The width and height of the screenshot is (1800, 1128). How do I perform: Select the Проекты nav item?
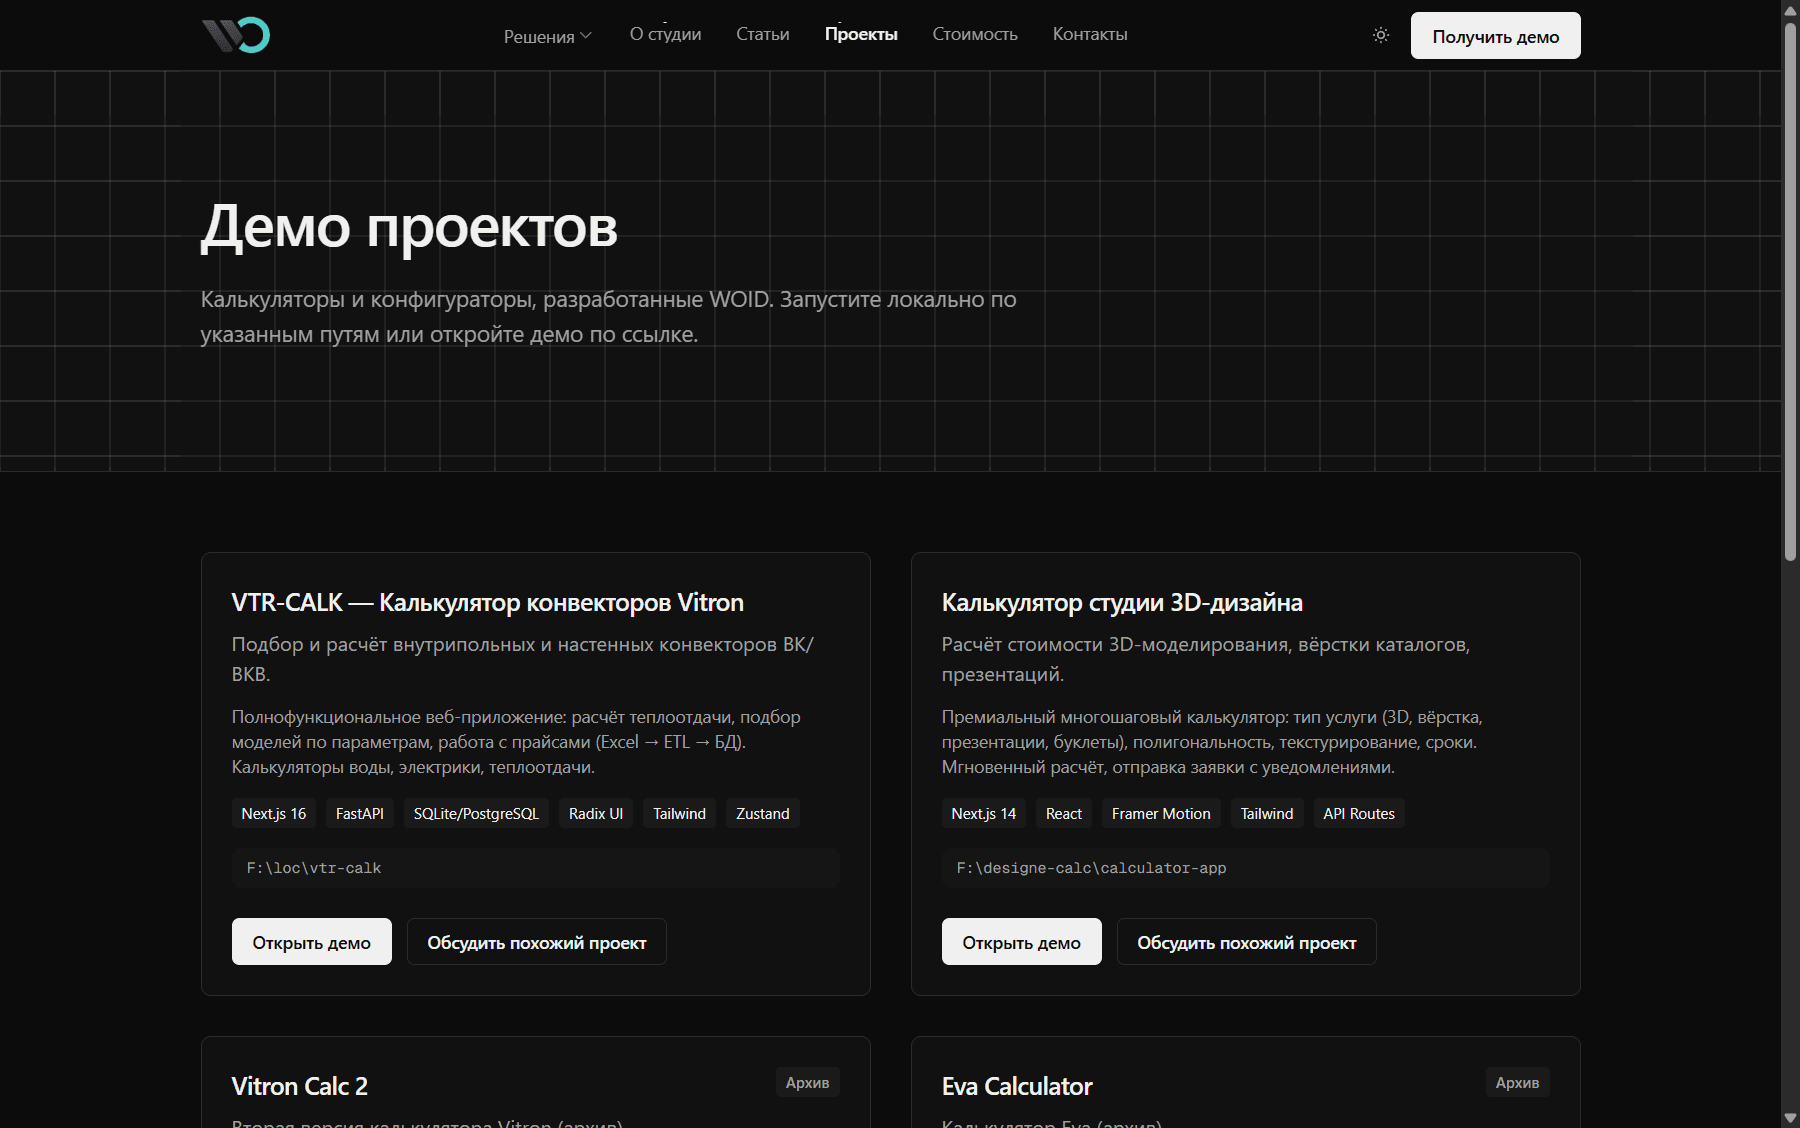tap(861, 34)
